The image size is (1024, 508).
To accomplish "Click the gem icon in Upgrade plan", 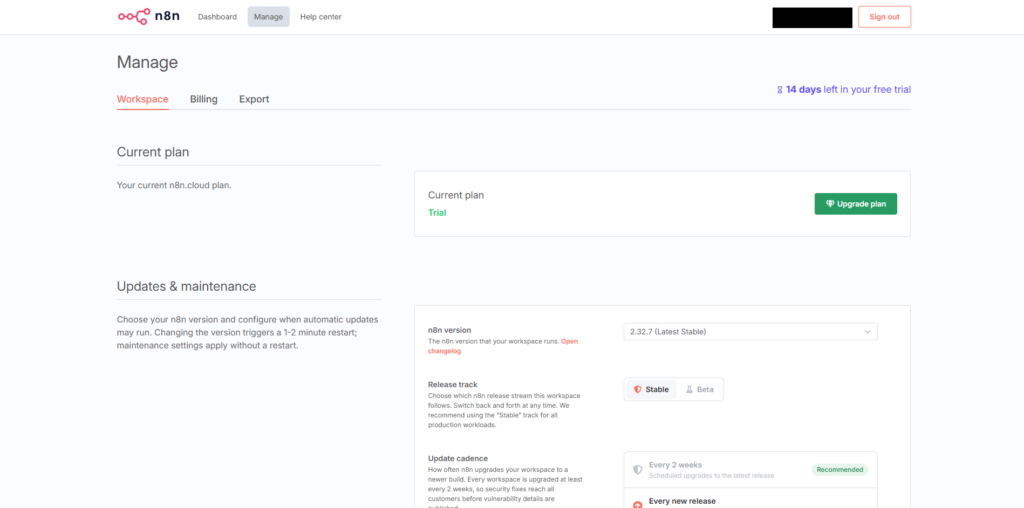I will coord(830,204).
